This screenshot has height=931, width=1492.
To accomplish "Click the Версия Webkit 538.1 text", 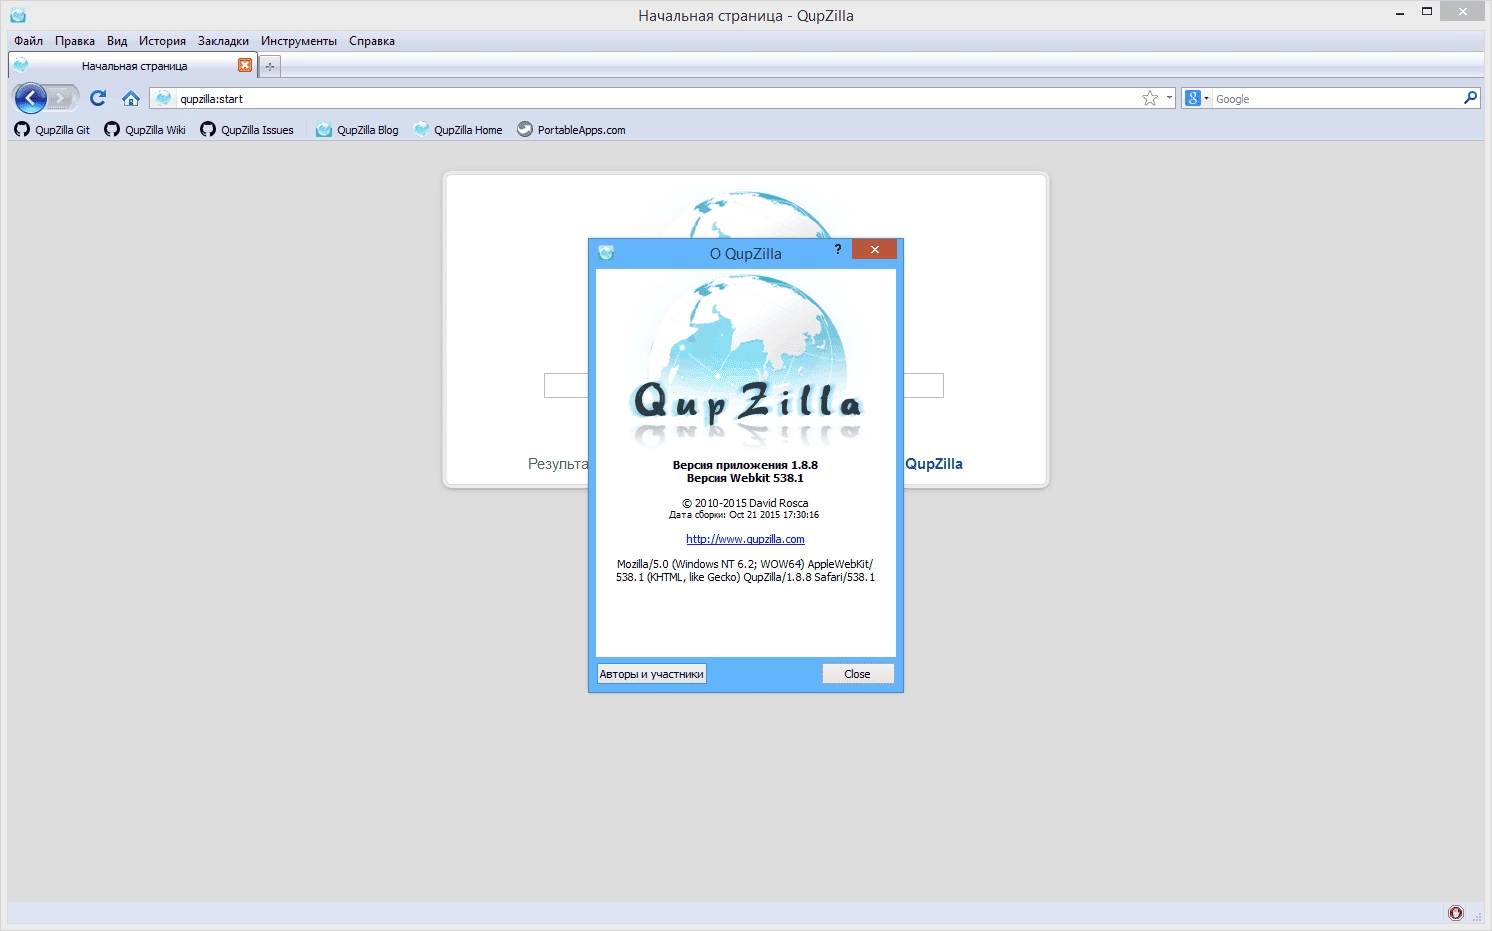I will point(745,478).
